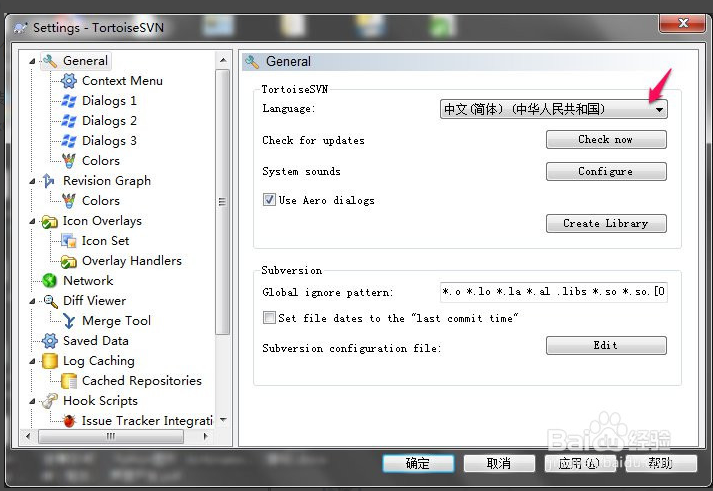
Task: Open the Dialogs 2 settings page
Action: click(109, 121)
